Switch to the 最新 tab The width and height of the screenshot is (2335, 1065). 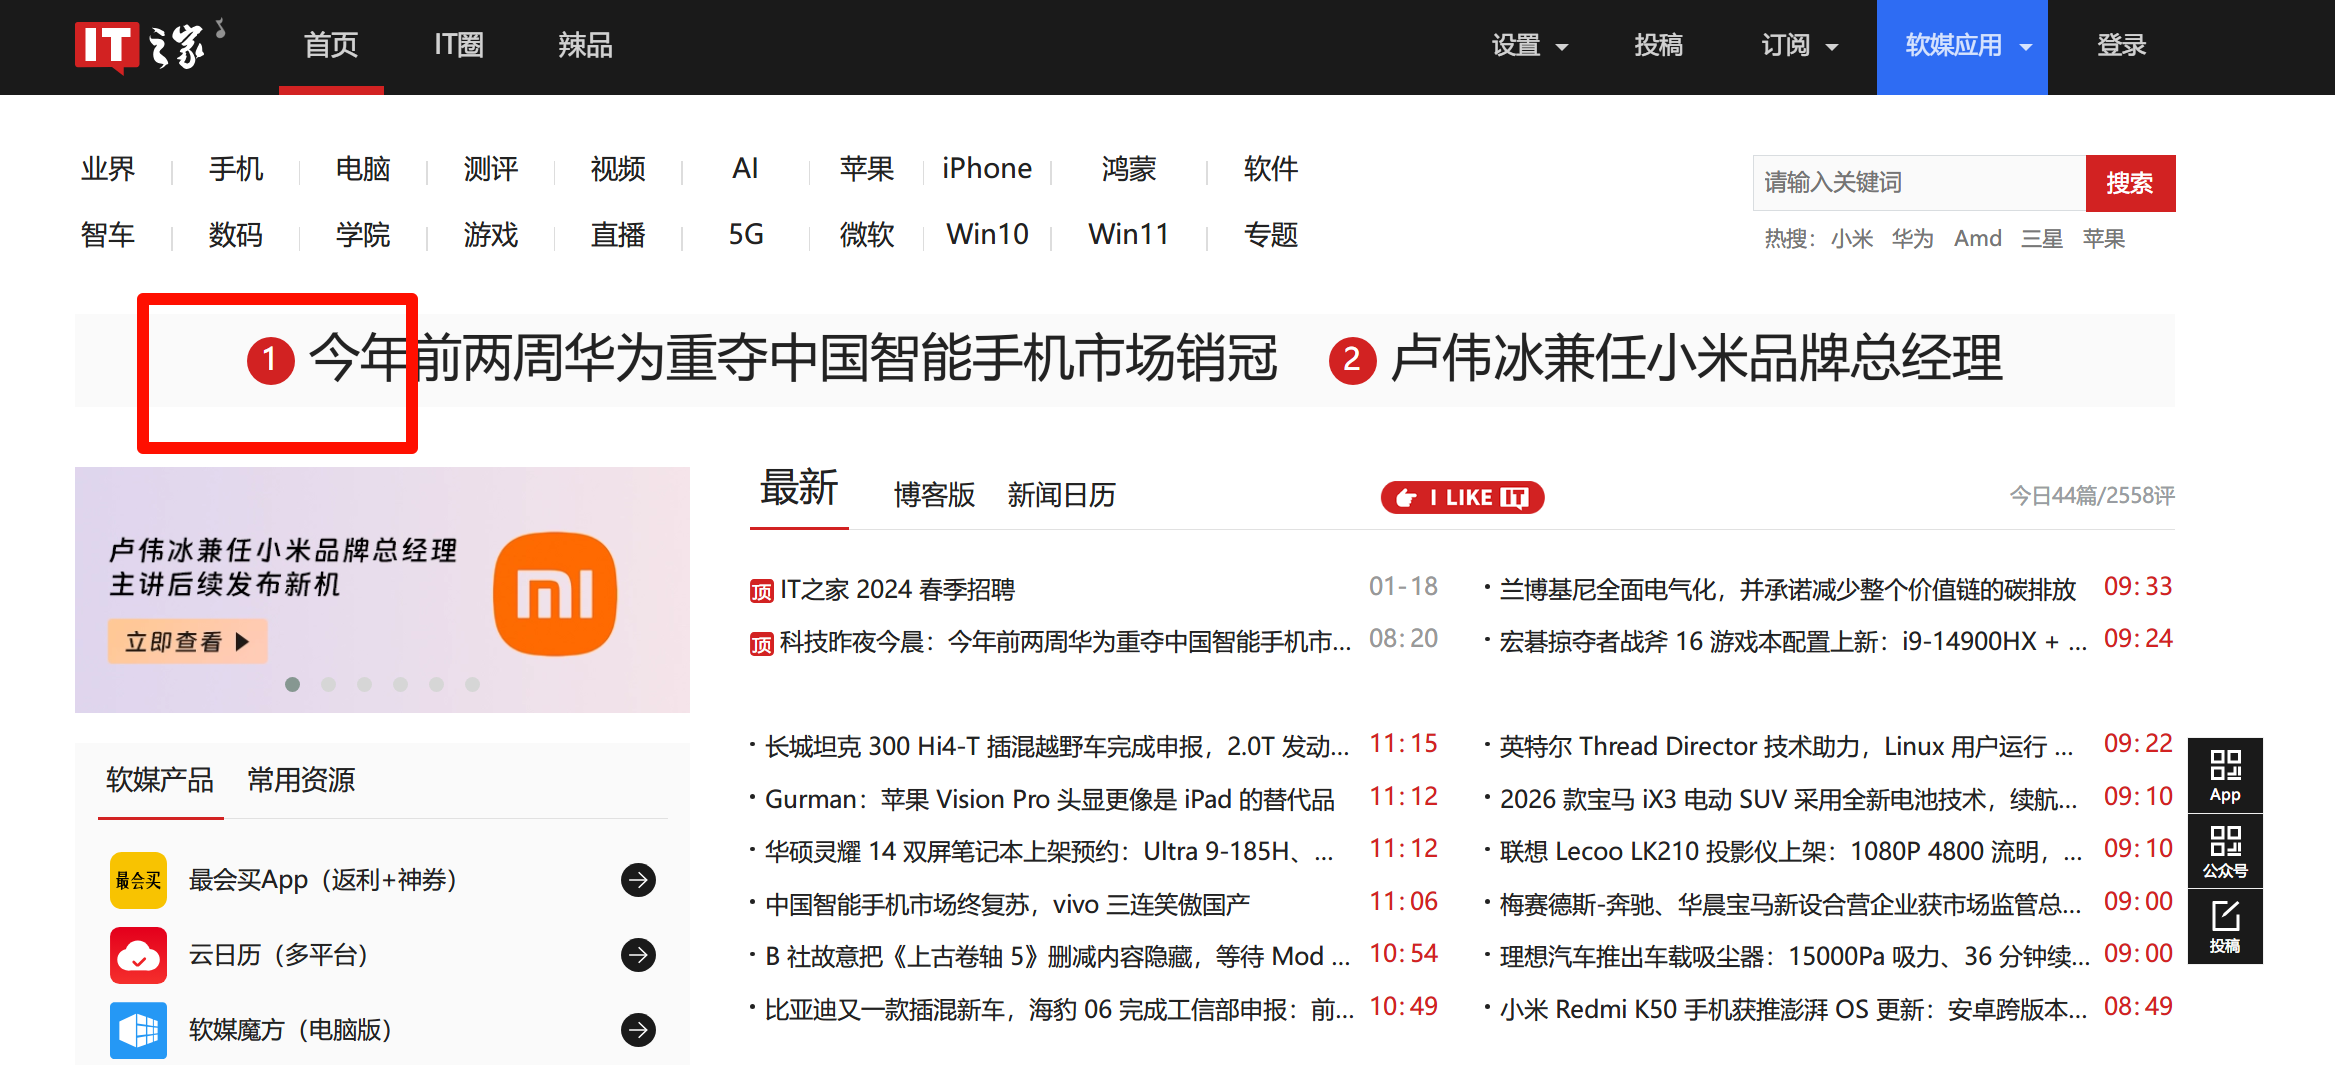(x=799, y=489)
